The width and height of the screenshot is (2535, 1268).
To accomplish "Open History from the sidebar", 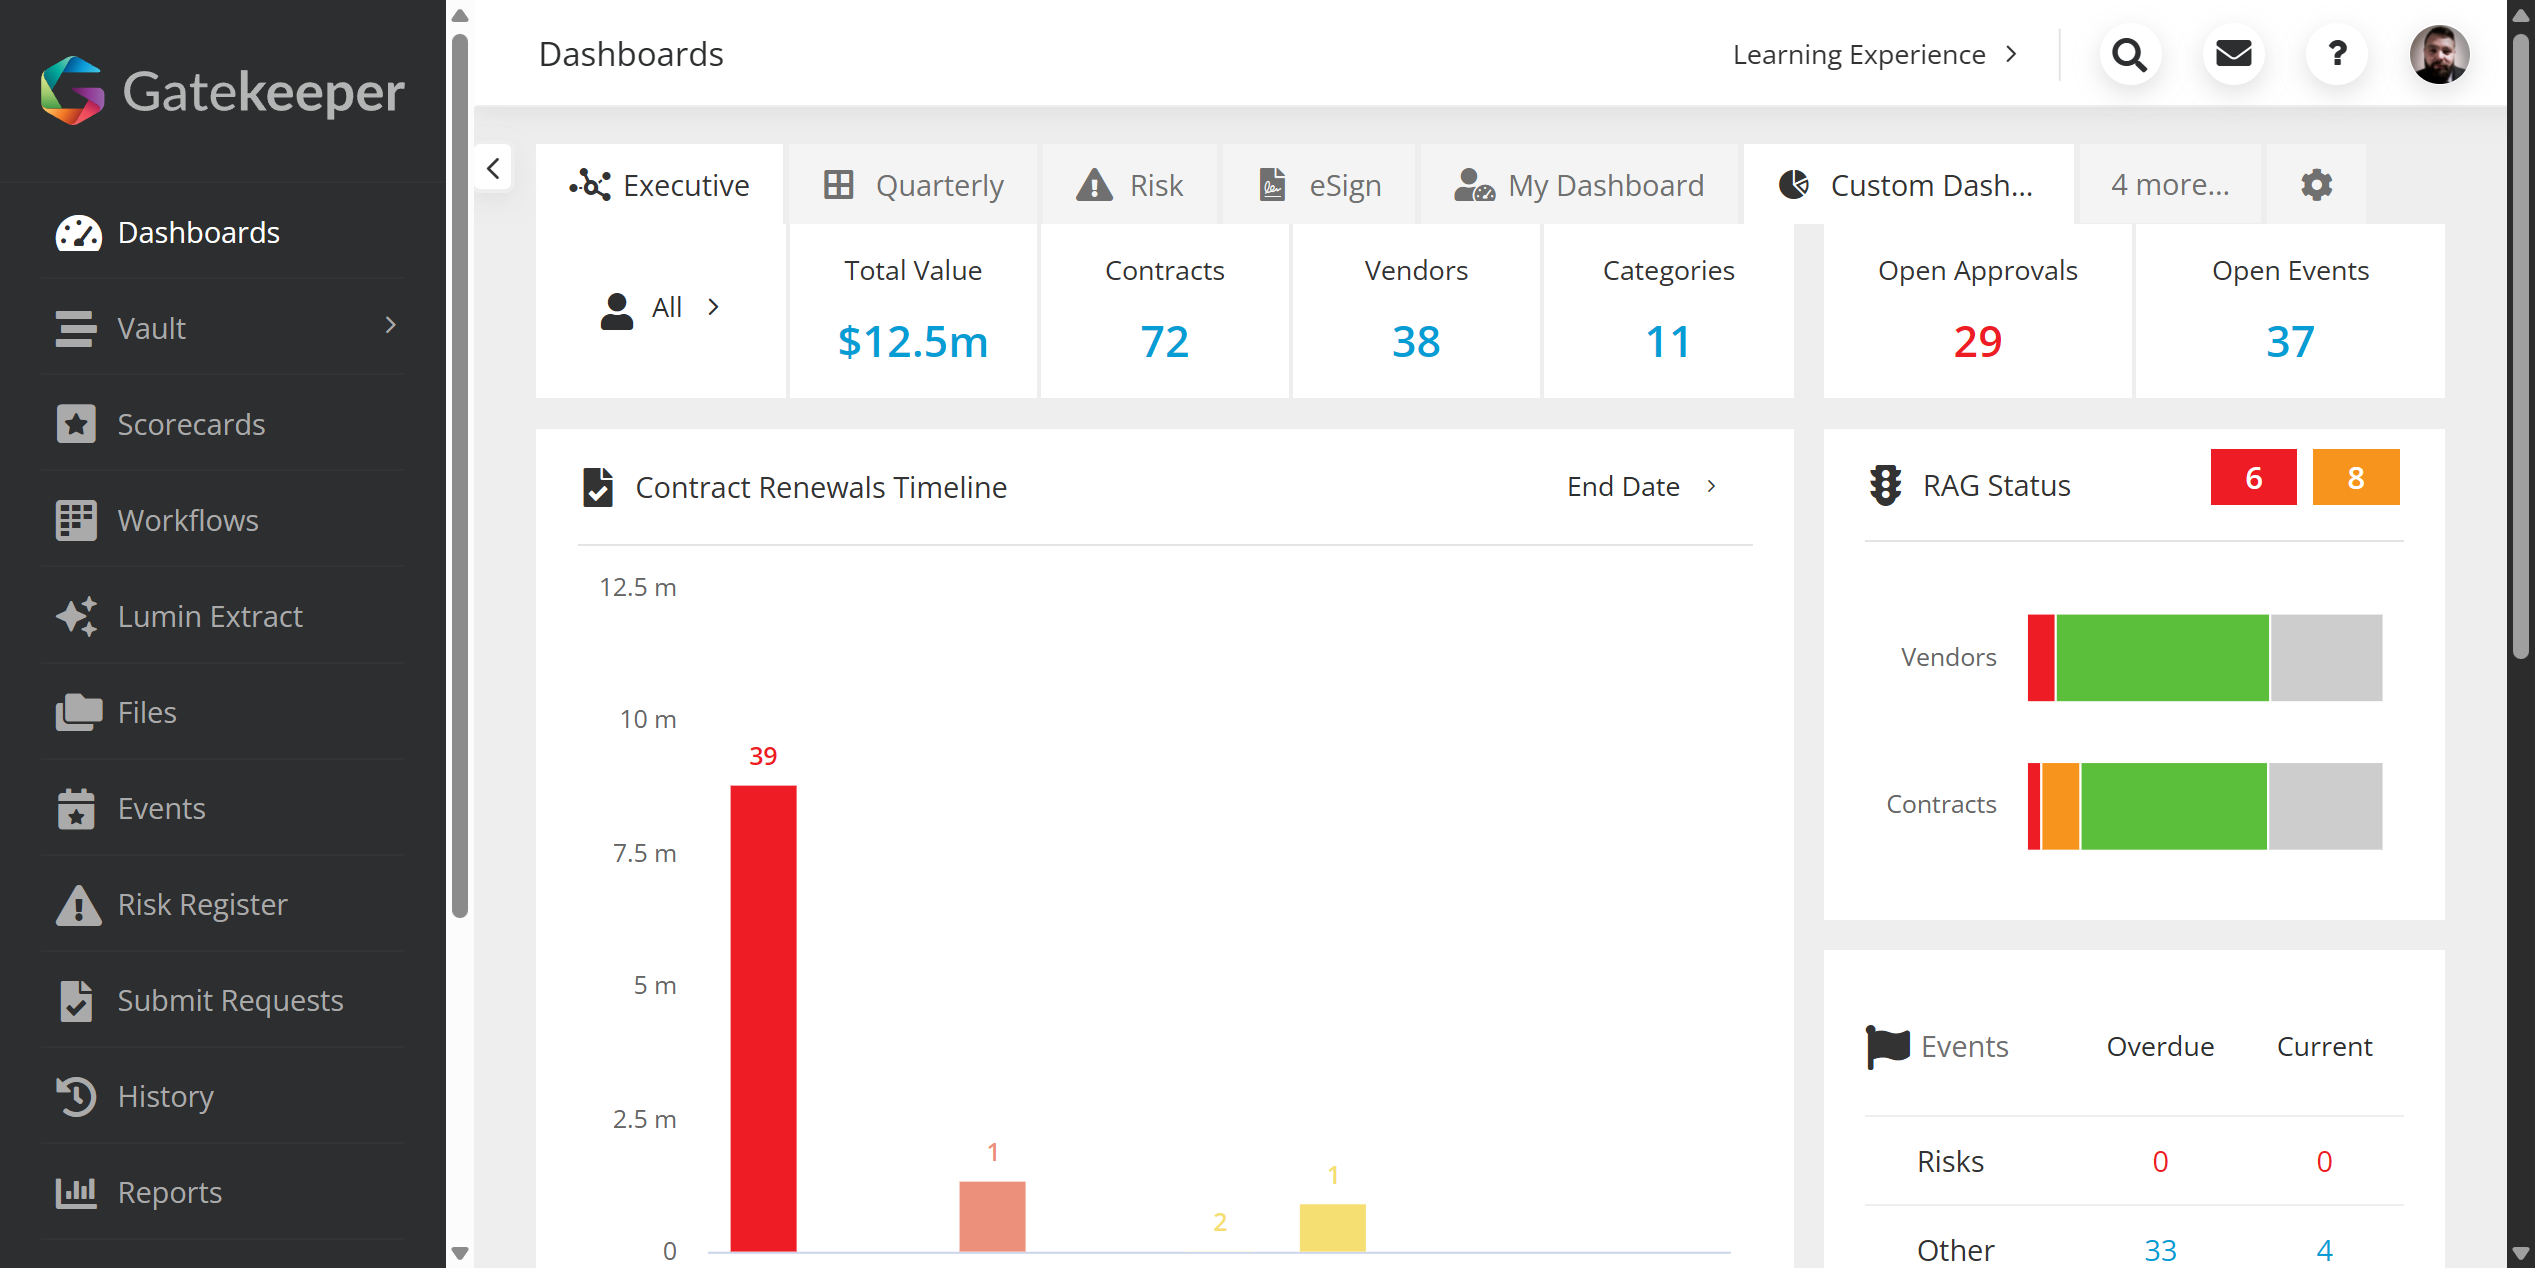I will 165,1096.
